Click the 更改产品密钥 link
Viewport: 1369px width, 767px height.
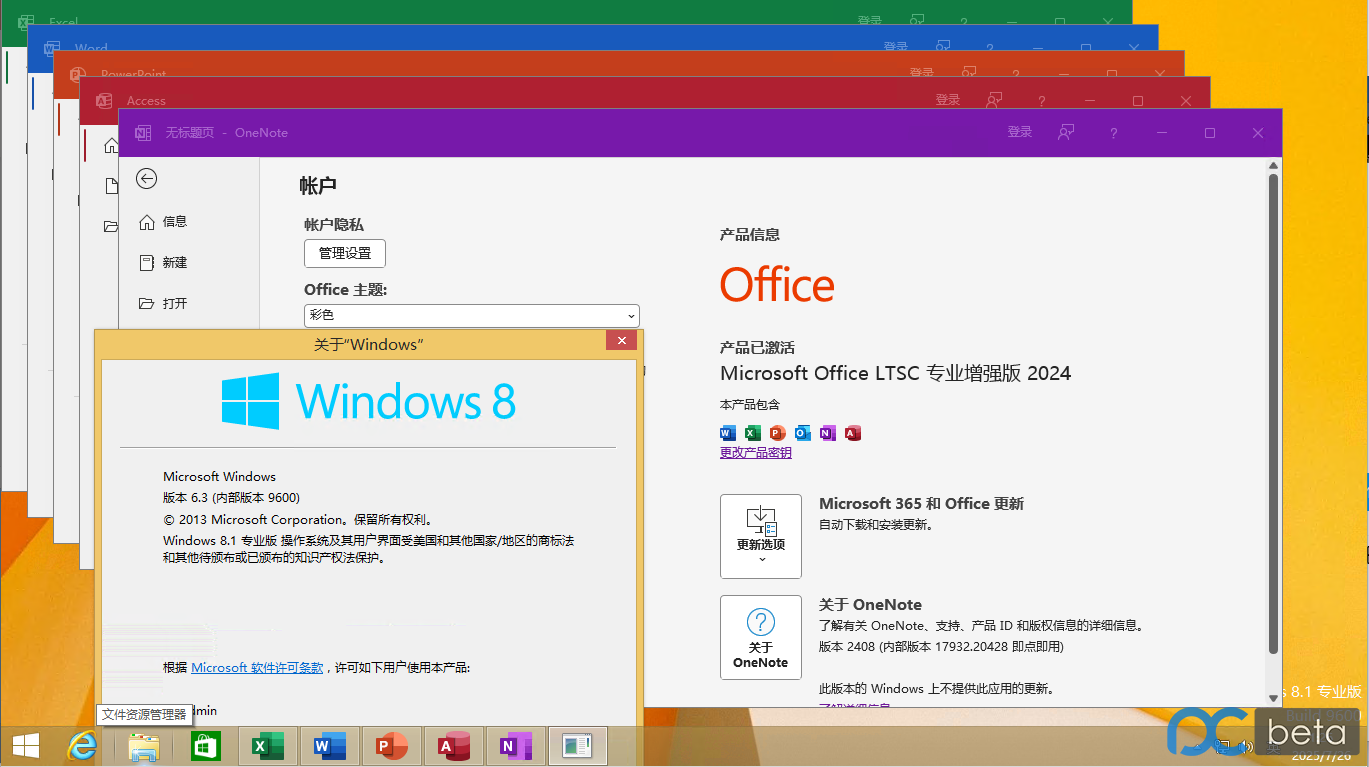(x=755, y=453)
